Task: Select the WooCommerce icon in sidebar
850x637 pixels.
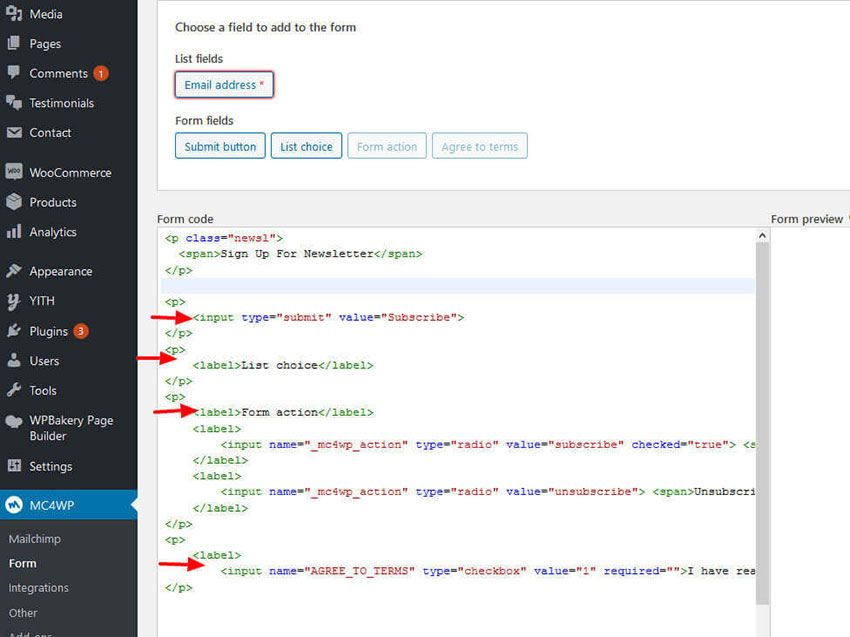Action: [x=14, y=172]
